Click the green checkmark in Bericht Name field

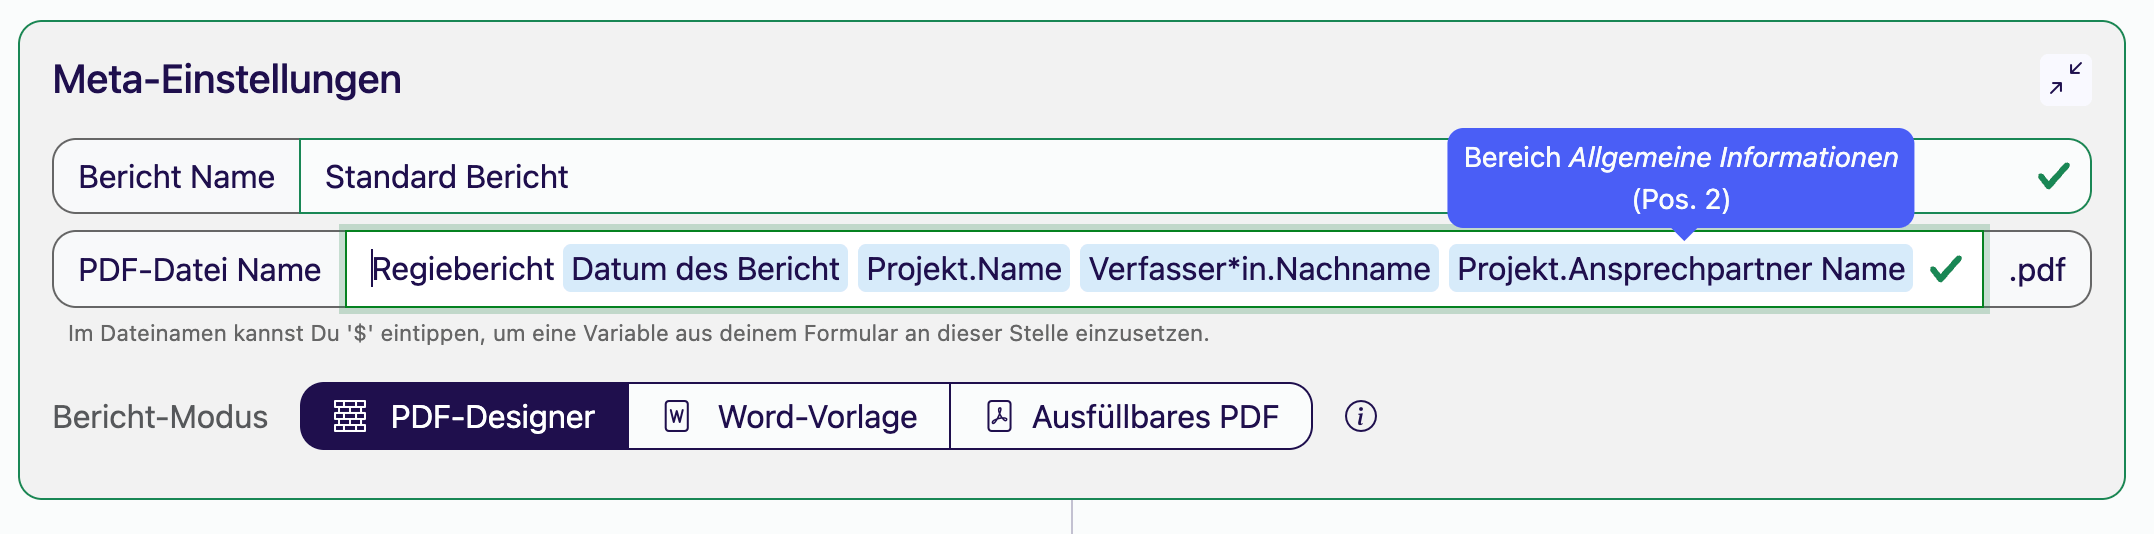(x=2053, y=177)
